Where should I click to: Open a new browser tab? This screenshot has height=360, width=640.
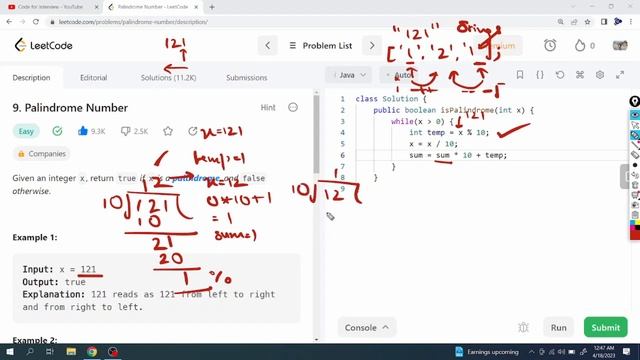point(212,7)
